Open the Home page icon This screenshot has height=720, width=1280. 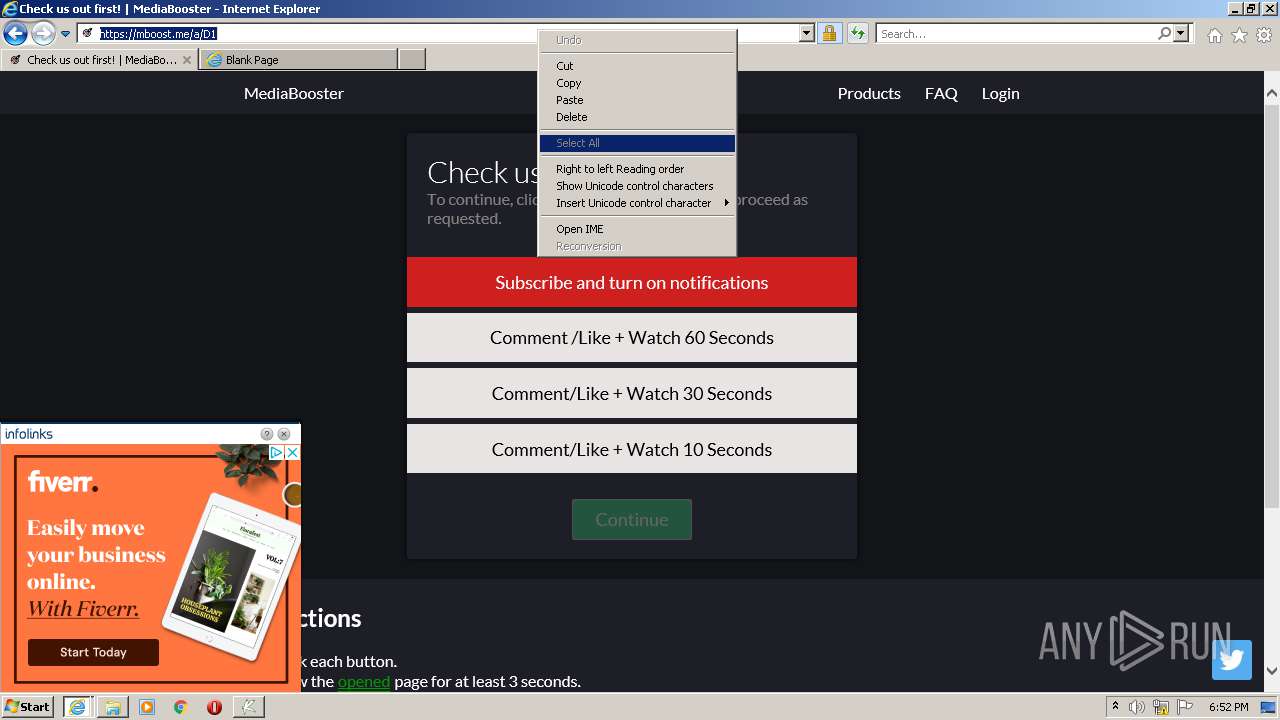[1214, 35]
